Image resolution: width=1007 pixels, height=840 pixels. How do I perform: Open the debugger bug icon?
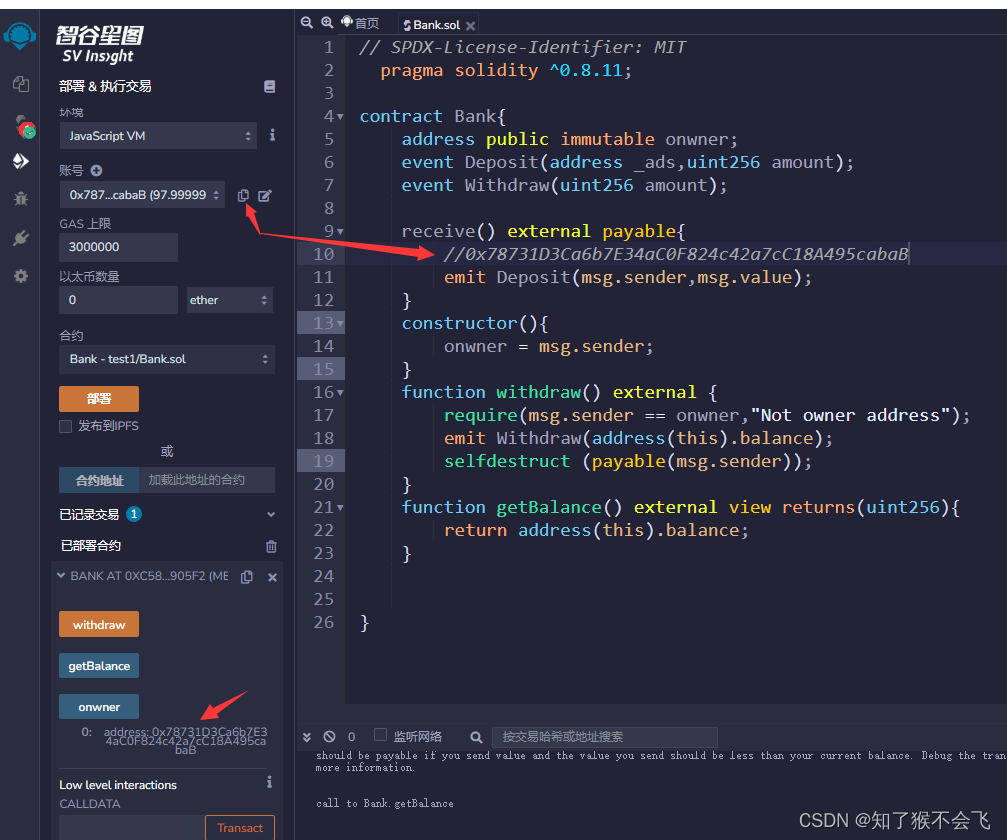pyautogui.click(x=21, y=199)
